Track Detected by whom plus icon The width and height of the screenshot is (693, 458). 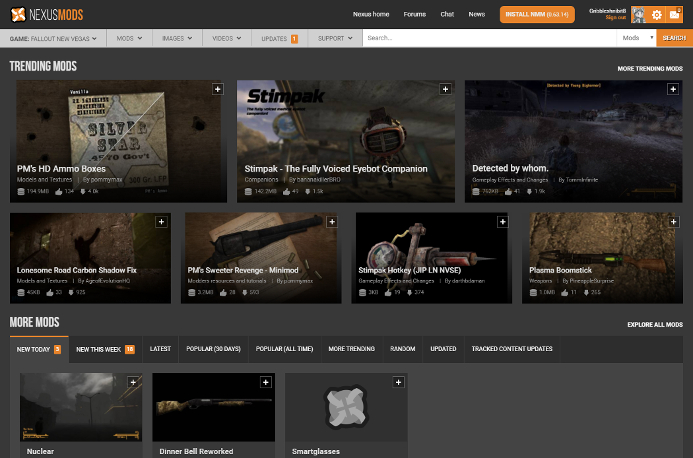click(673, 89)
